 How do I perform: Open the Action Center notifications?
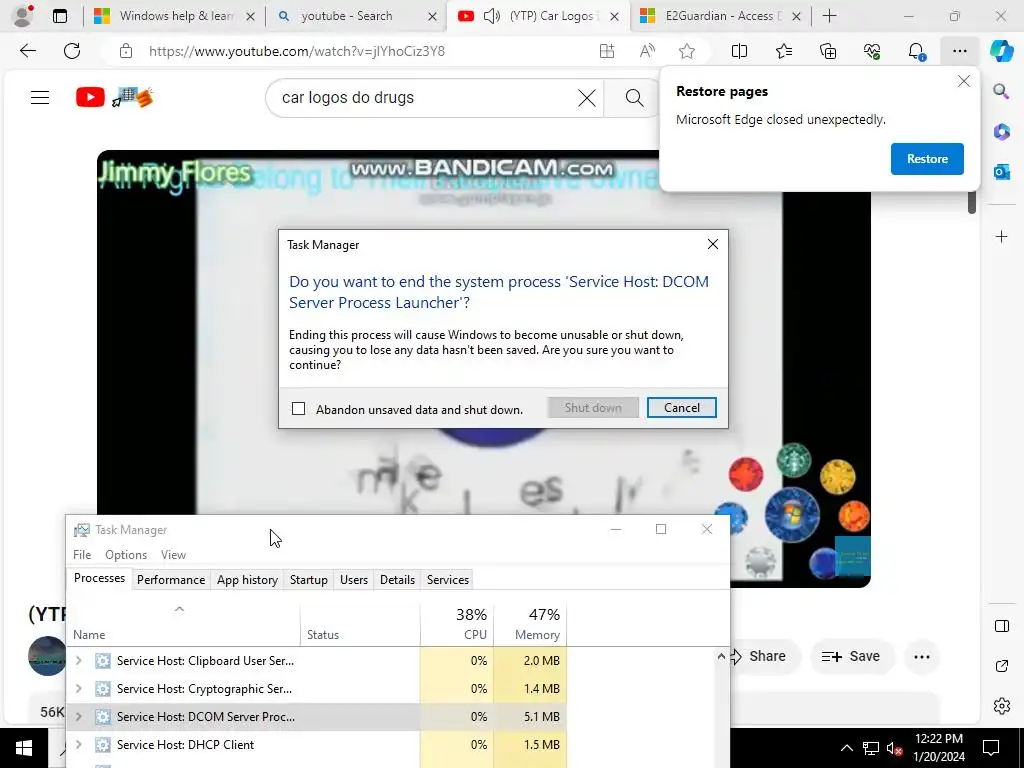point(991,748)
